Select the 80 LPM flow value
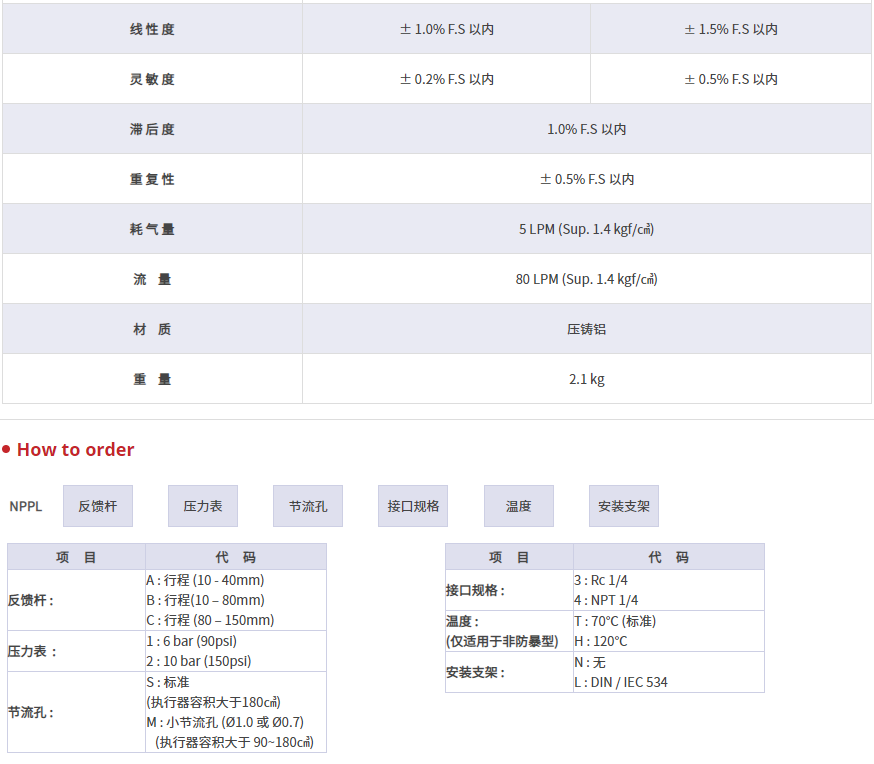 click(587, 279)
